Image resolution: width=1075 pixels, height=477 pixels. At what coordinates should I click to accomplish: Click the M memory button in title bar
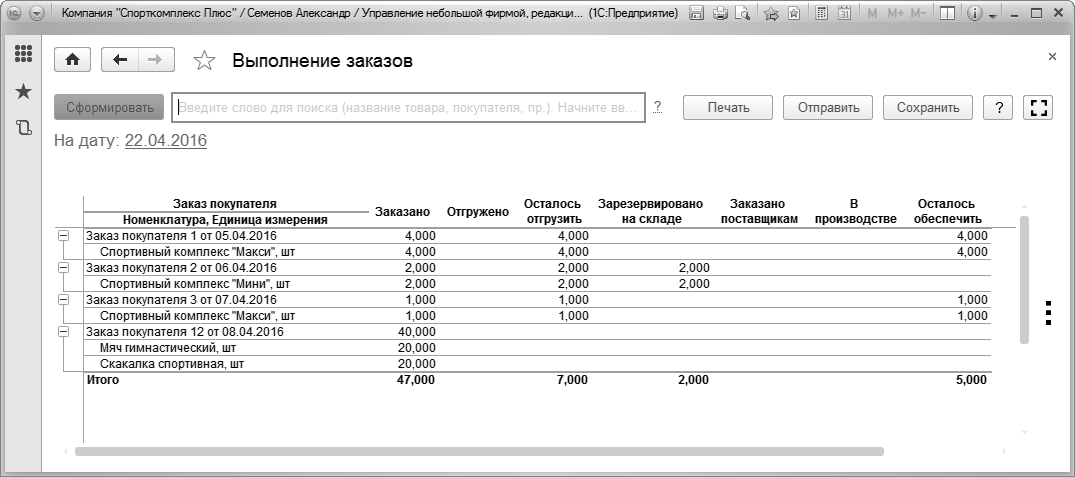[x=872, y=13]
